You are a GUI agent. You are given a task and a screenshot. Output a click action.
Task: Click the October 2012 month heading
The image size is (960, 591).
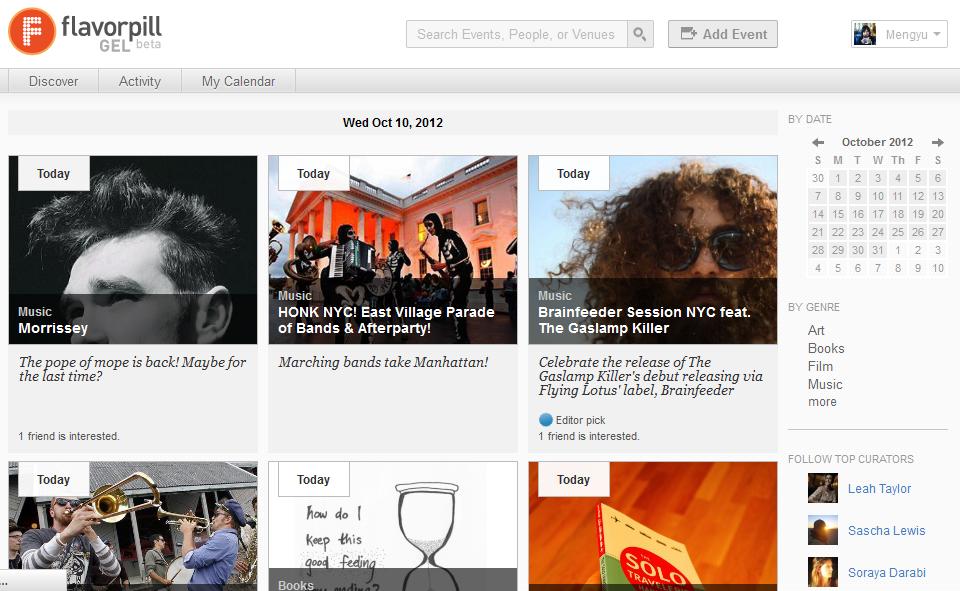pyautogui.click(x=877, y=142)
